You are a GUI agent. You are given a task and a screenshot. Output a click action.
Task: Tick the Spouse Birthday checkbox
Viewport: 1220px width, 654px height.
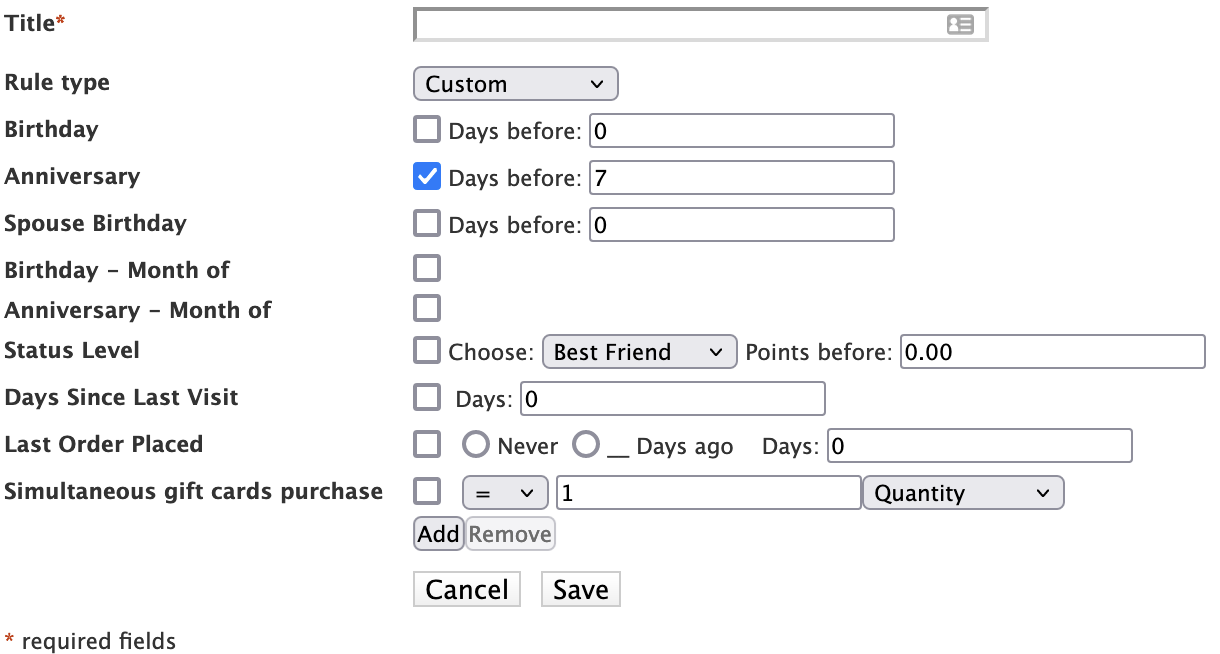pyautogui.click(x=427, y=223)
